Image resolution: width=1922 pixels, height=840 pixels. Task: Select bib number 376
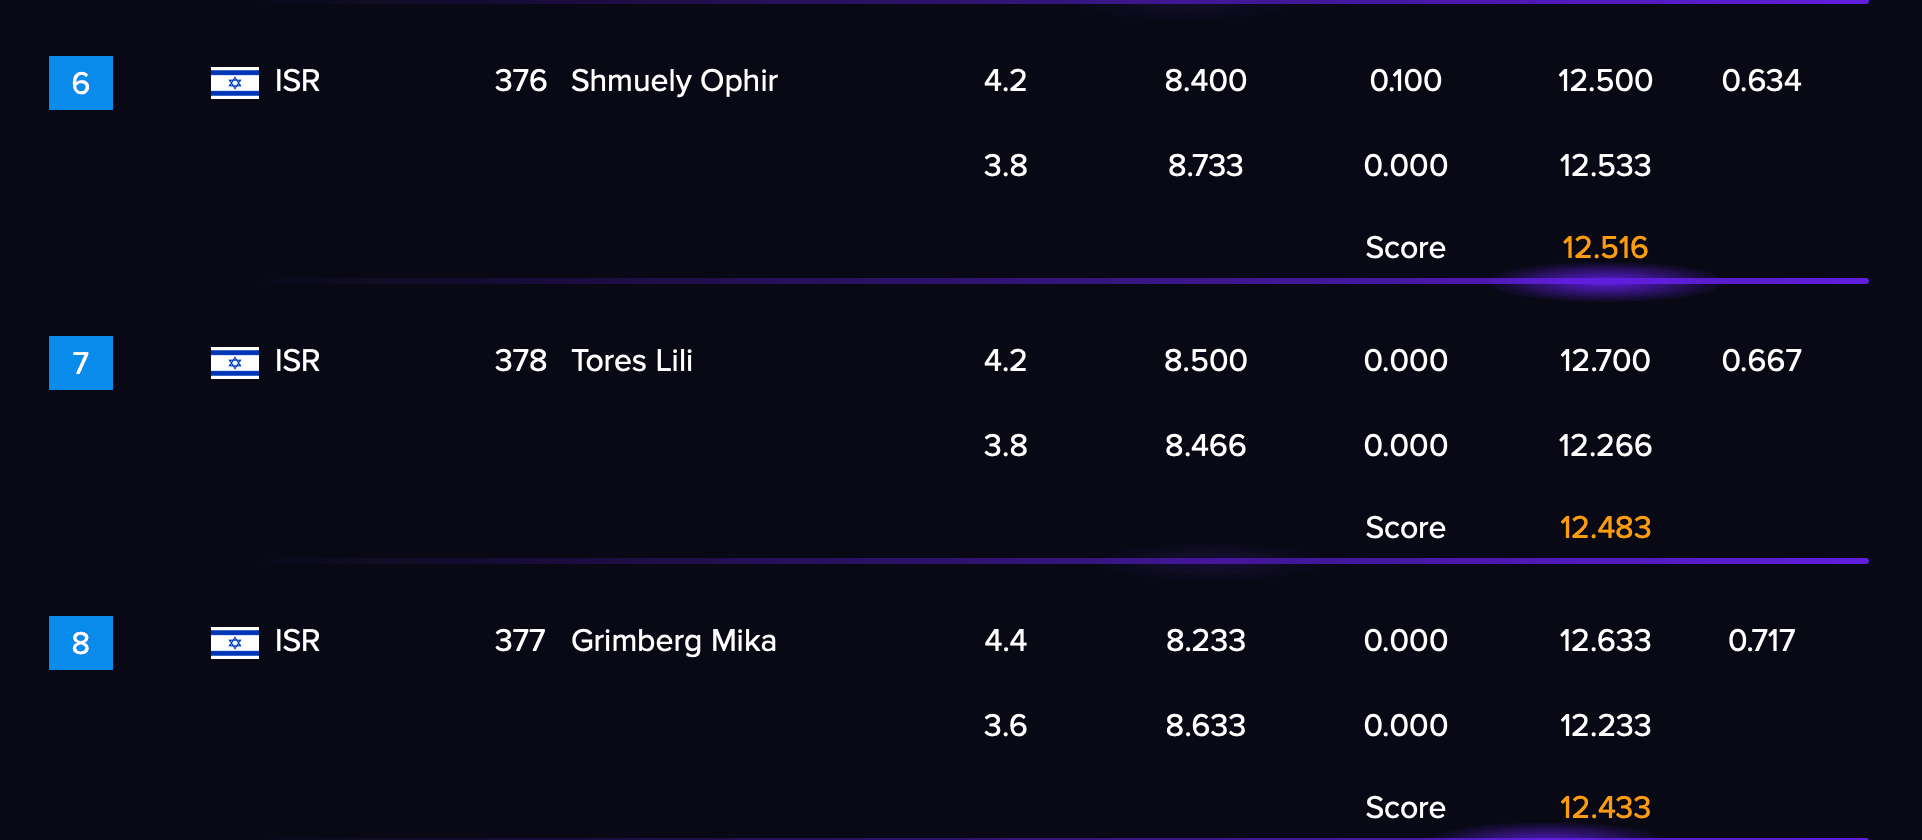pyautogui.click(x=521, y=81)
